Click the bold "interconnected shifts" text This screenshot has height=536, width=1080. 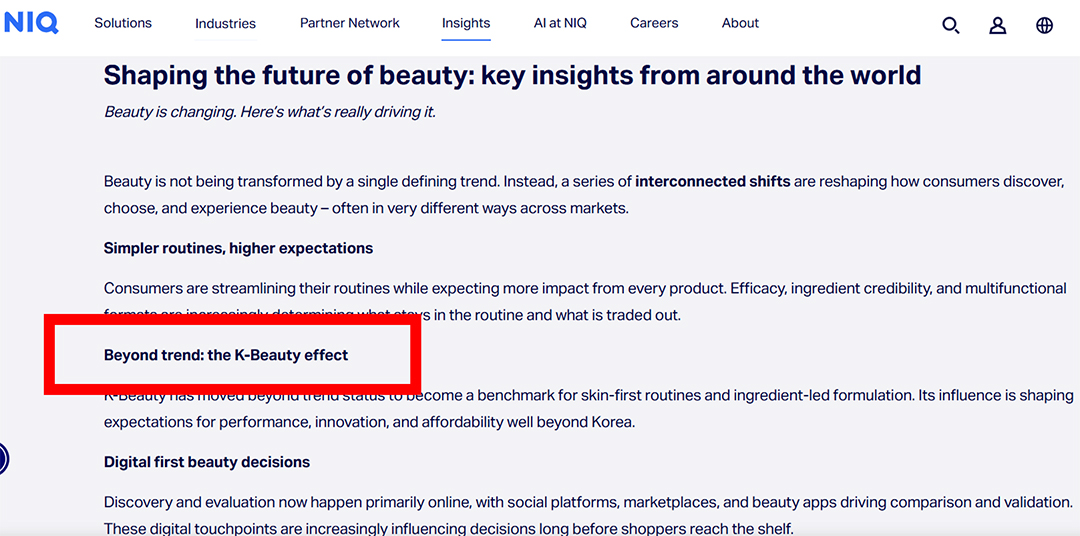pyautogui.click(x=712, y=181)
